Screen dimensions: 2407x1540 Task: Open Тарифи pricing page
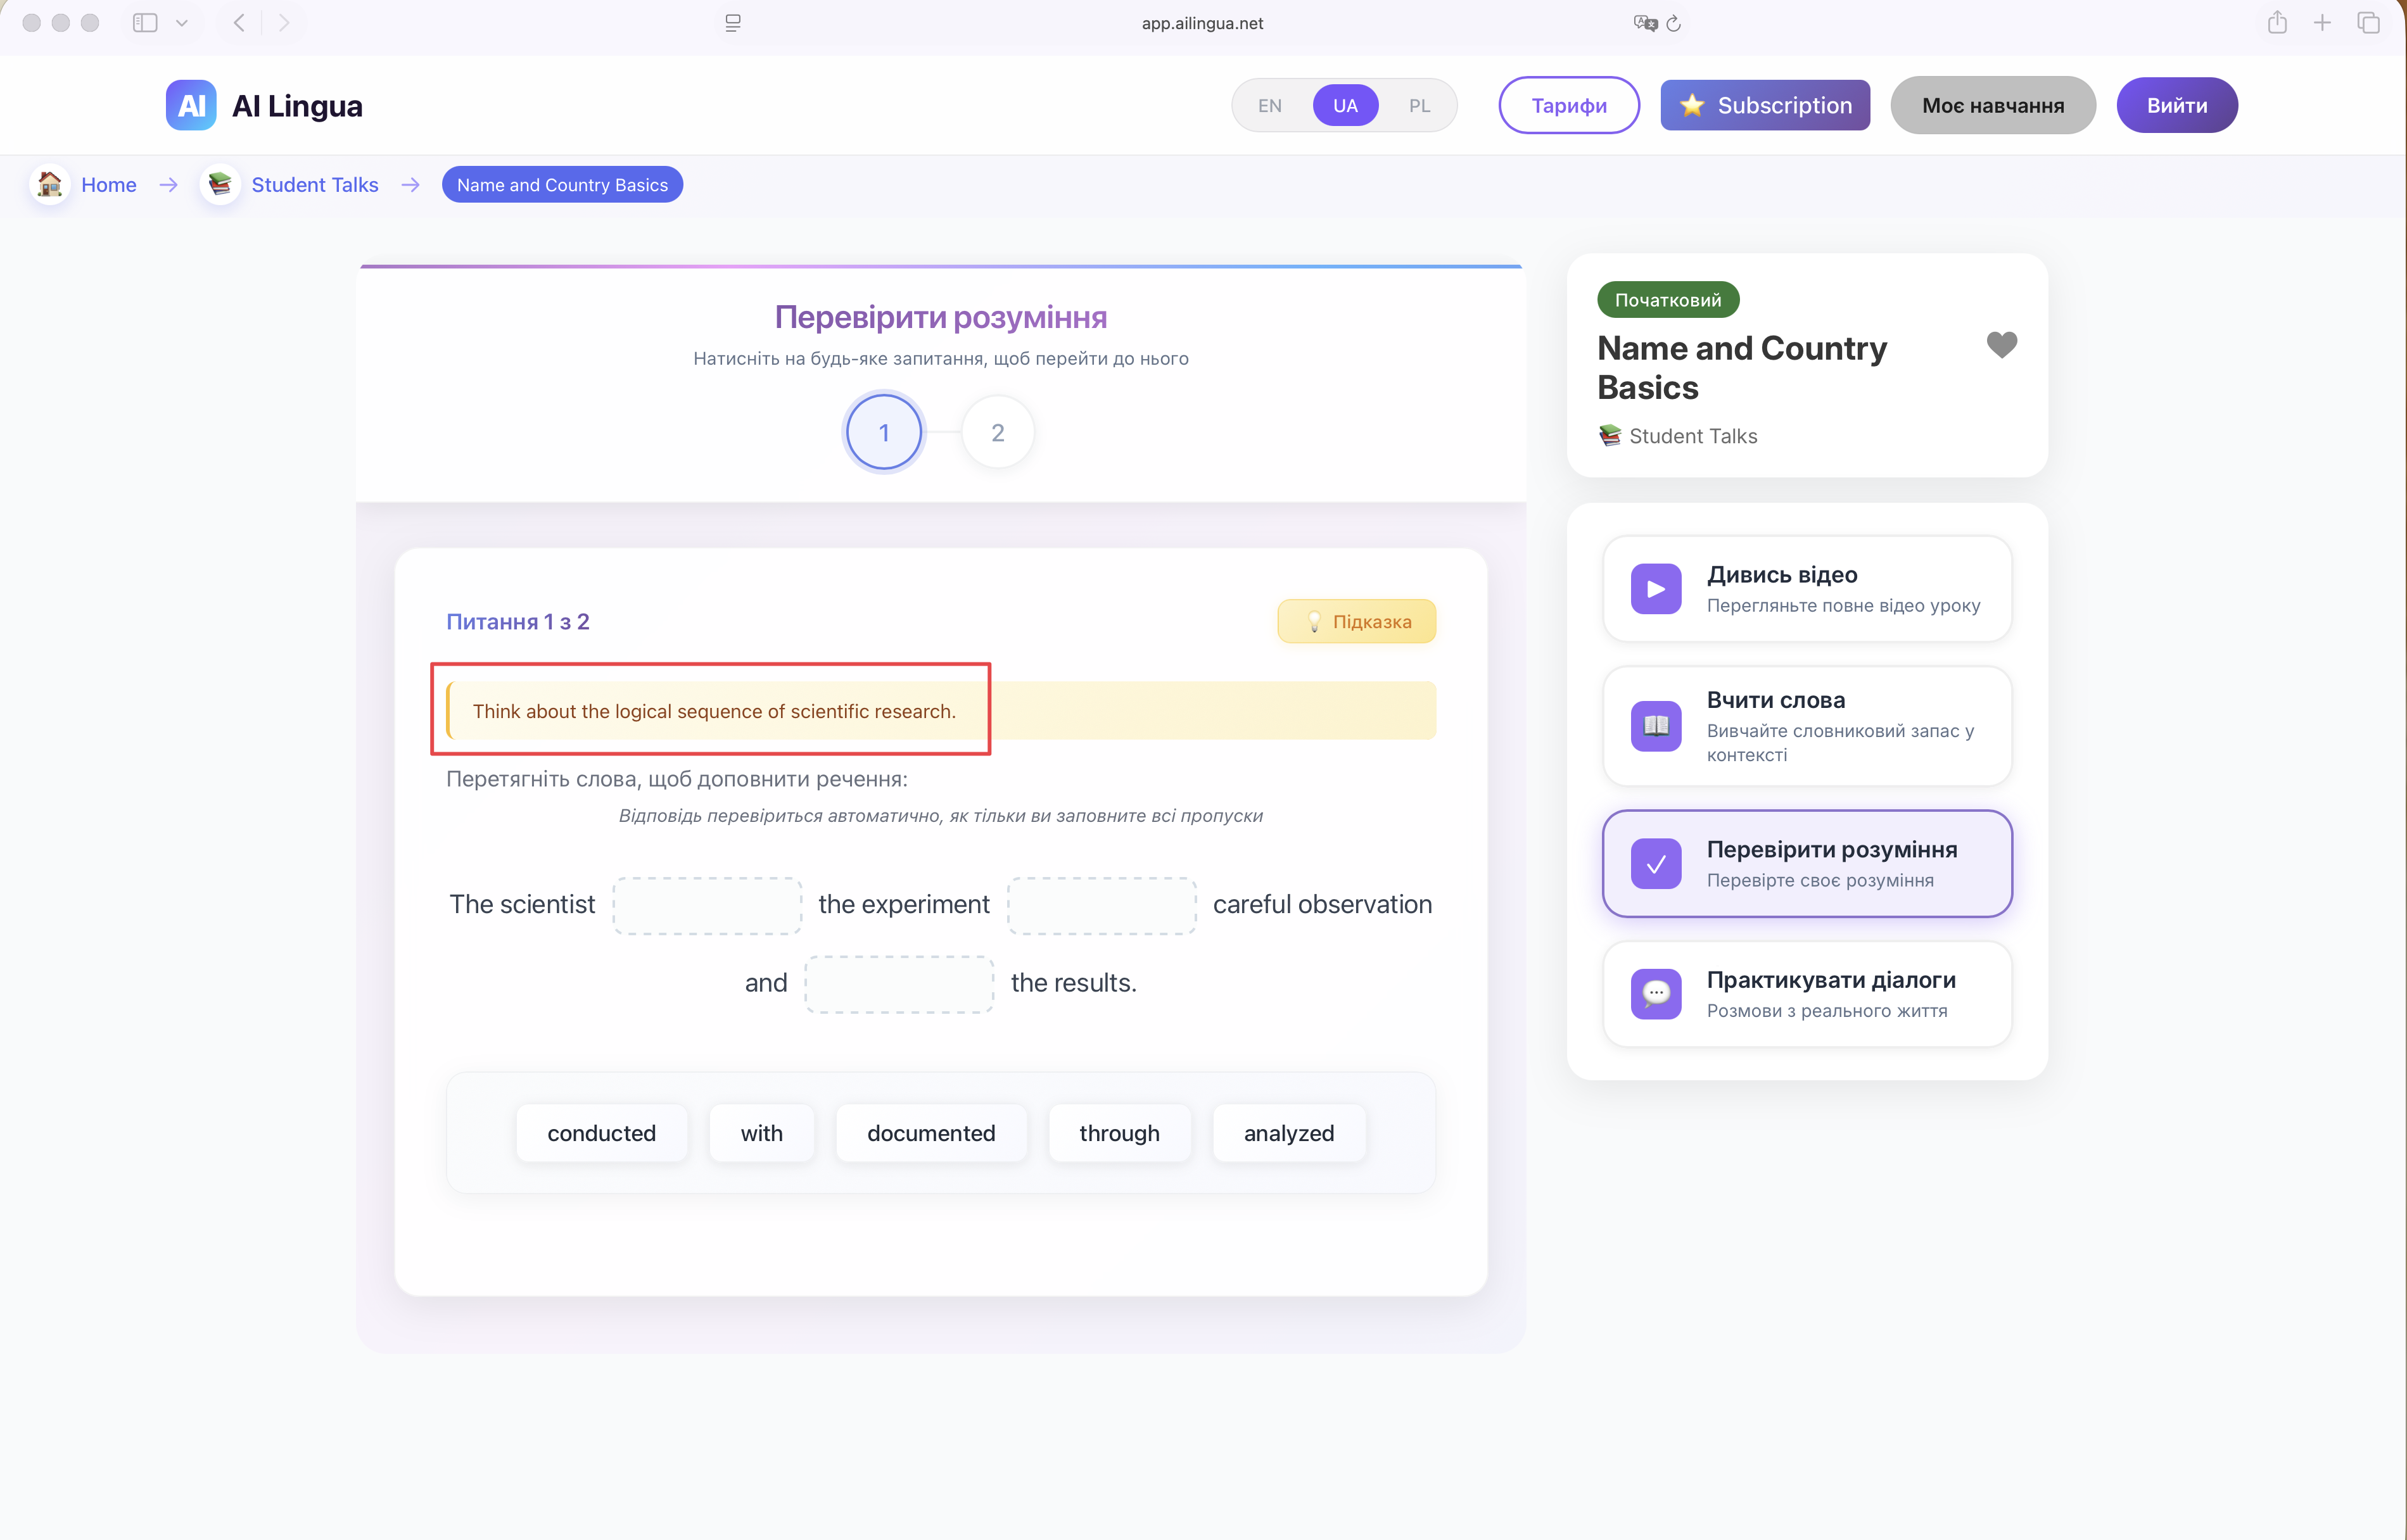click(x=1568, y=105)
